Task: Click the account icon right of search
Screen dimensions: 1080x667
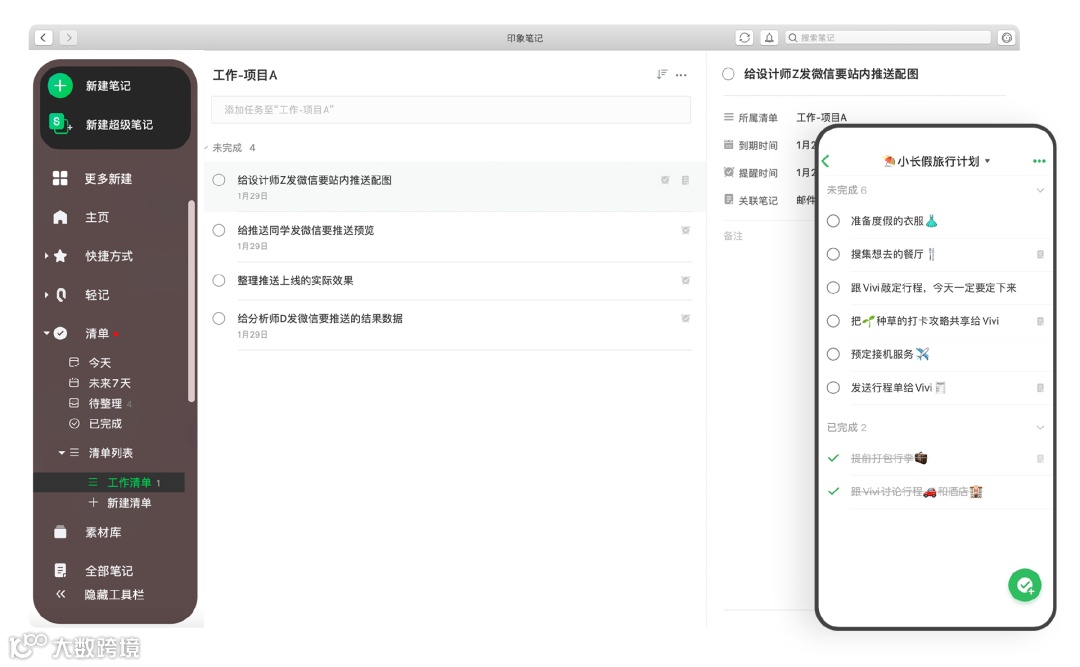Action: (1006, 37)
